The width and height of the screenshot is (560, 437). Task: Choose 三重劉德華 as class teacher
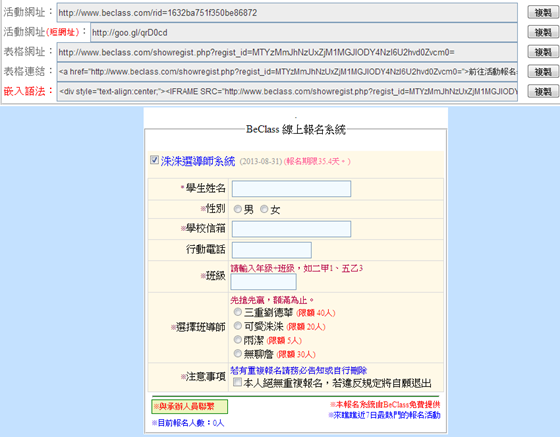click(x=238, y=312)
